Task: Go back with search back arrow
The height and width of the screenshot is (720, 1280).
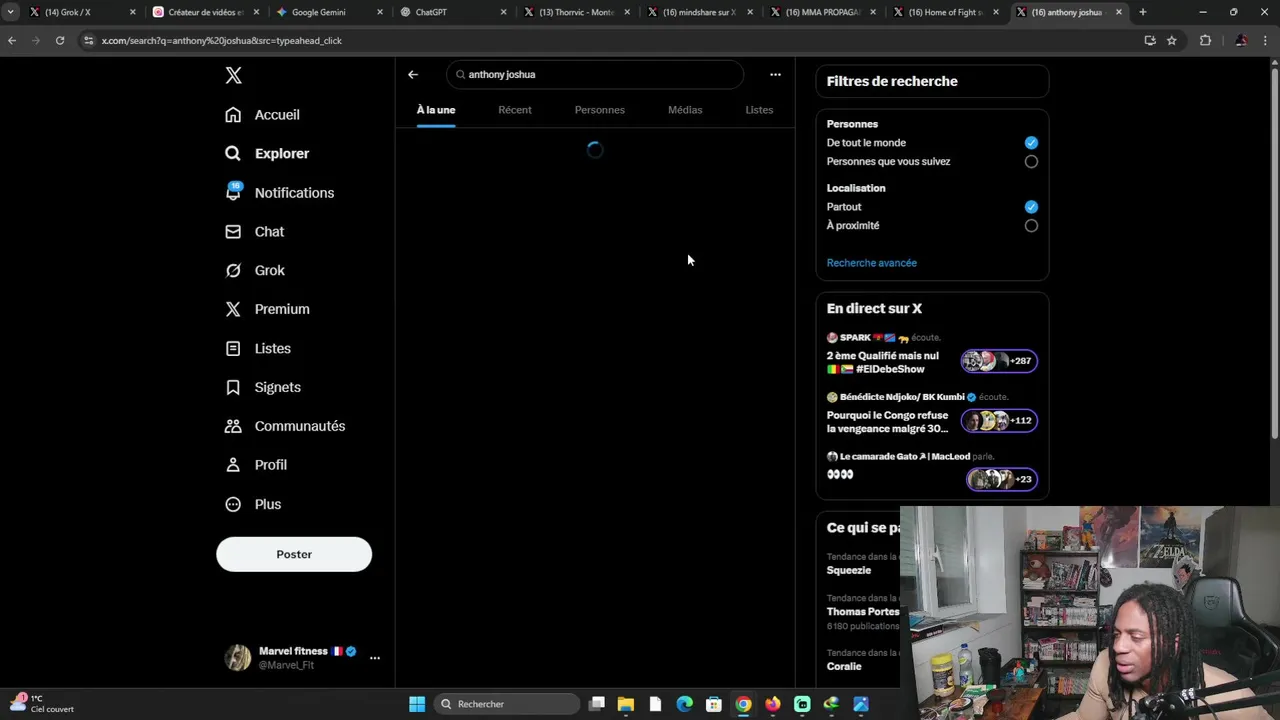Action: click(413, 74)
